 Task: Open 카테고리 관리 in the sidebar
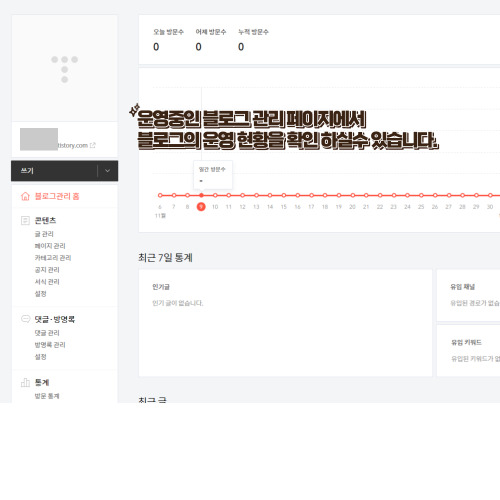pyautogui.click(x=53, y=258)
